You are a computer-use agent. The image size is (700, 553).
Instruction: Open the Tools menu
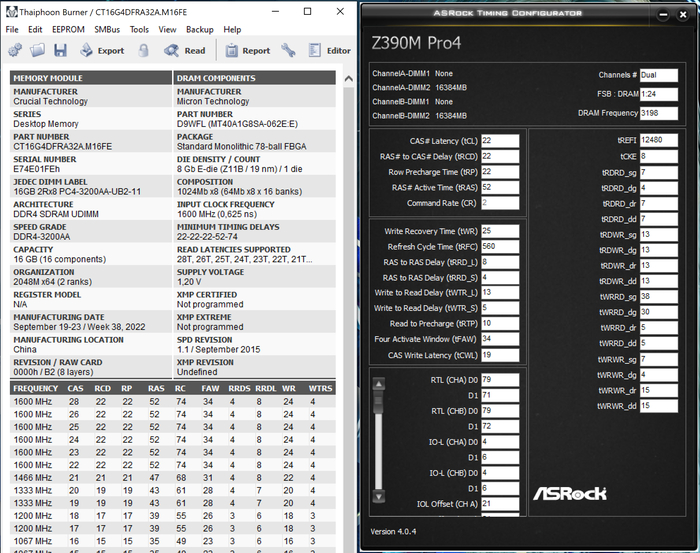[139, 29]
